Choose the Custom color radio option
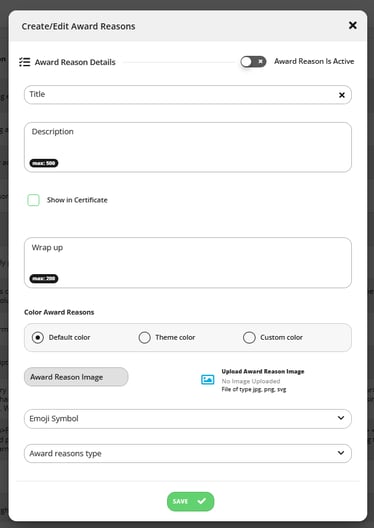Screen dimensions: 374x528 coord(249,337)
